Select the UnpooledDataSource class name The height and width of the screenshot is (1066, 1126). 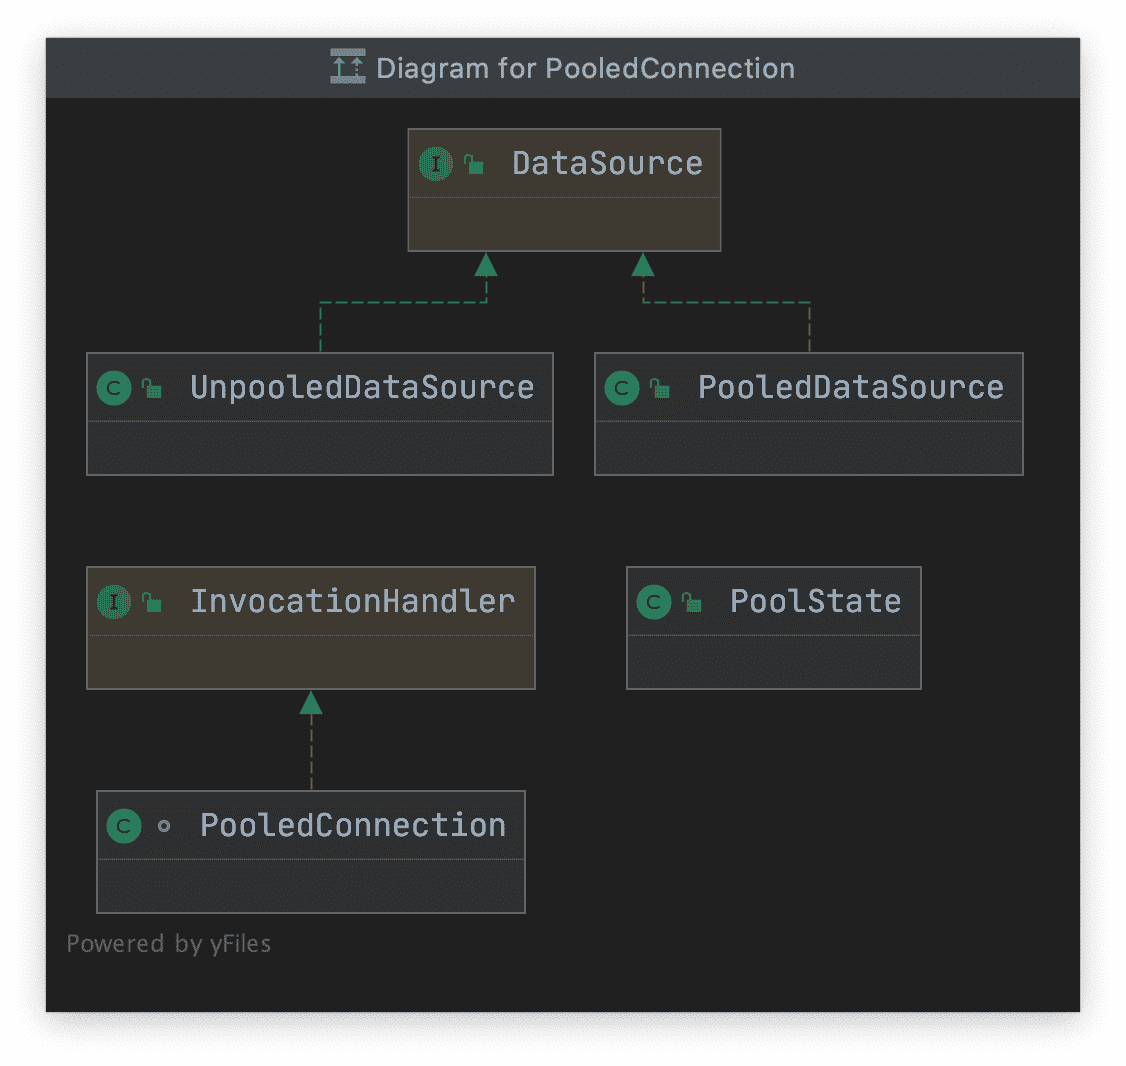(x=362, y=388)
